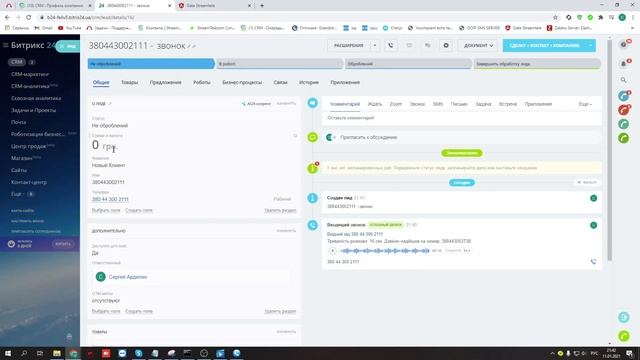Viewport: 640px width, 360px height.
Task: Switch to the Бизнес-процессы tab
Action: (x=242, y=82)
